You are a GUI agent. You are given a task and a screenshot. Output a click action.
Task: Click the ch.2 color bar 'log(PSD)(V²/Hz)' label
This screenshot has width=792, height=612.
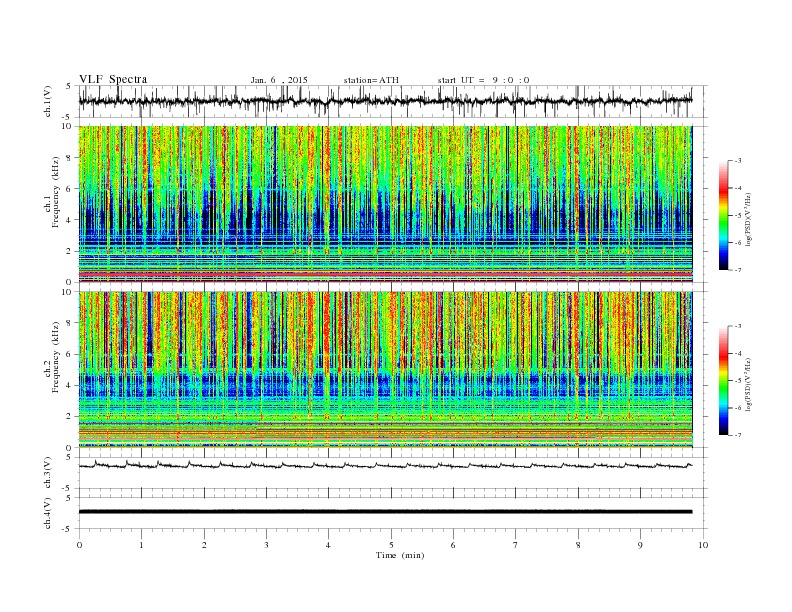748,383
